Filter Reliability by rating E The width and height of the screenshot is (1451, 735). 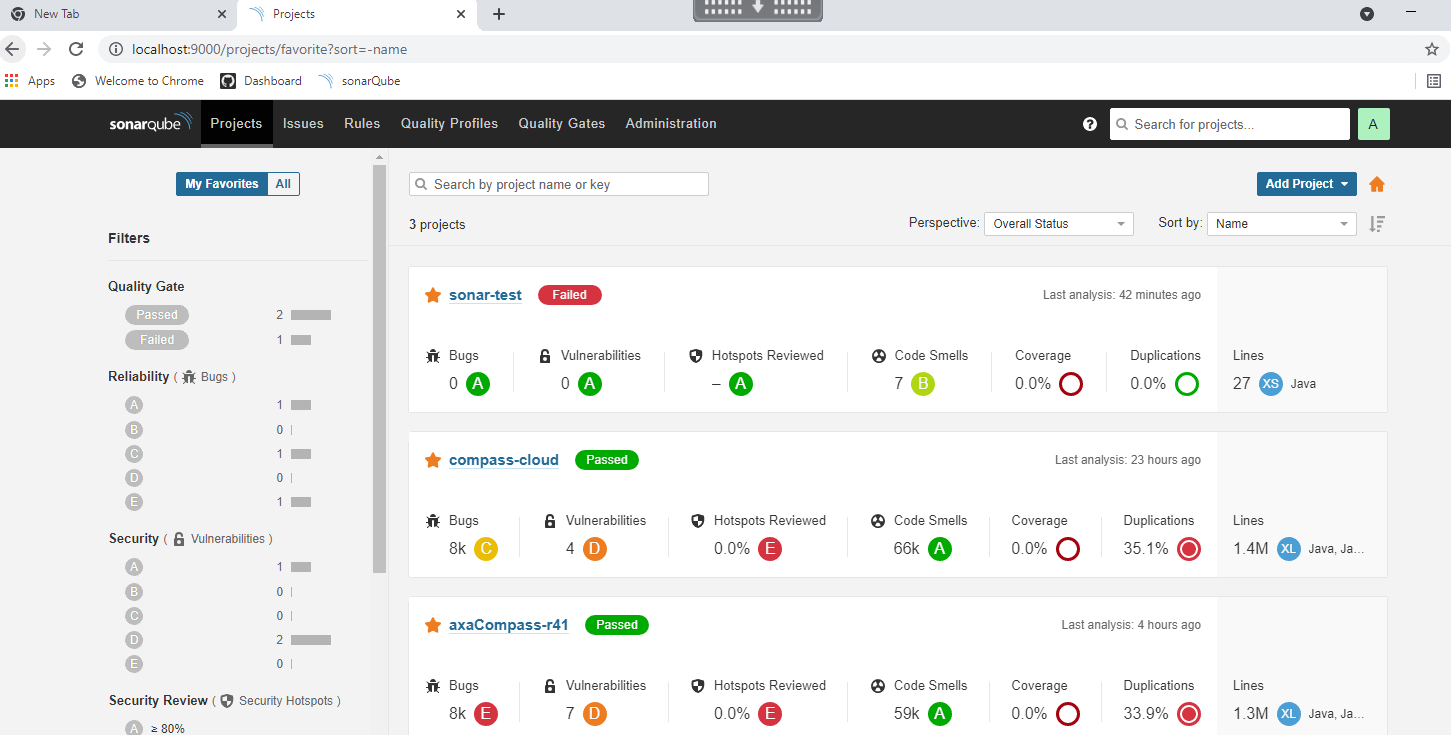[x=134, y=502]
